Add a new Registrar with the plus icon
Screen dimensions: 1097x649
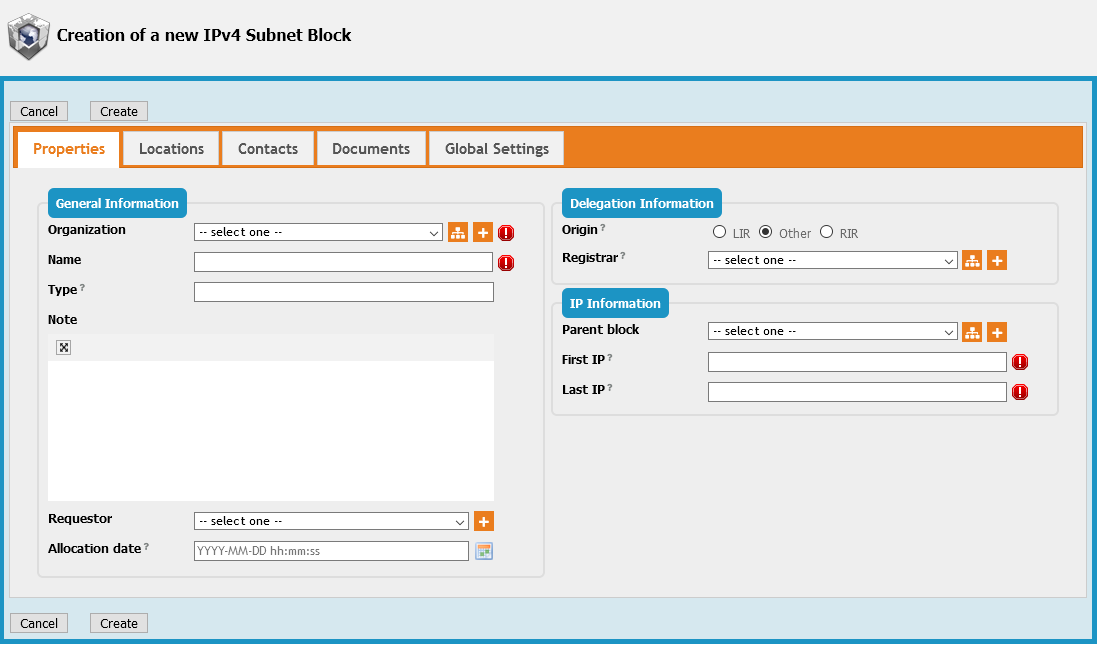click(997, 260)
